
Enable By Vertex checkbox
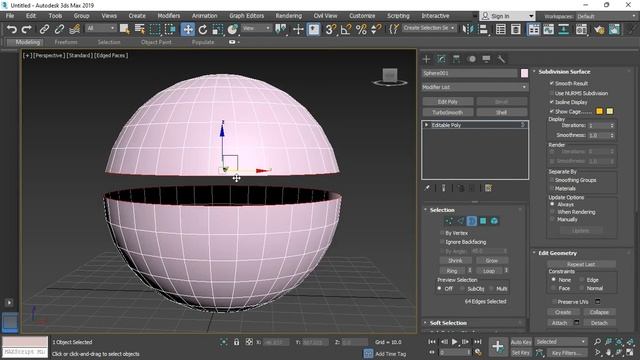pyautogui.click(x=442, y=233)
